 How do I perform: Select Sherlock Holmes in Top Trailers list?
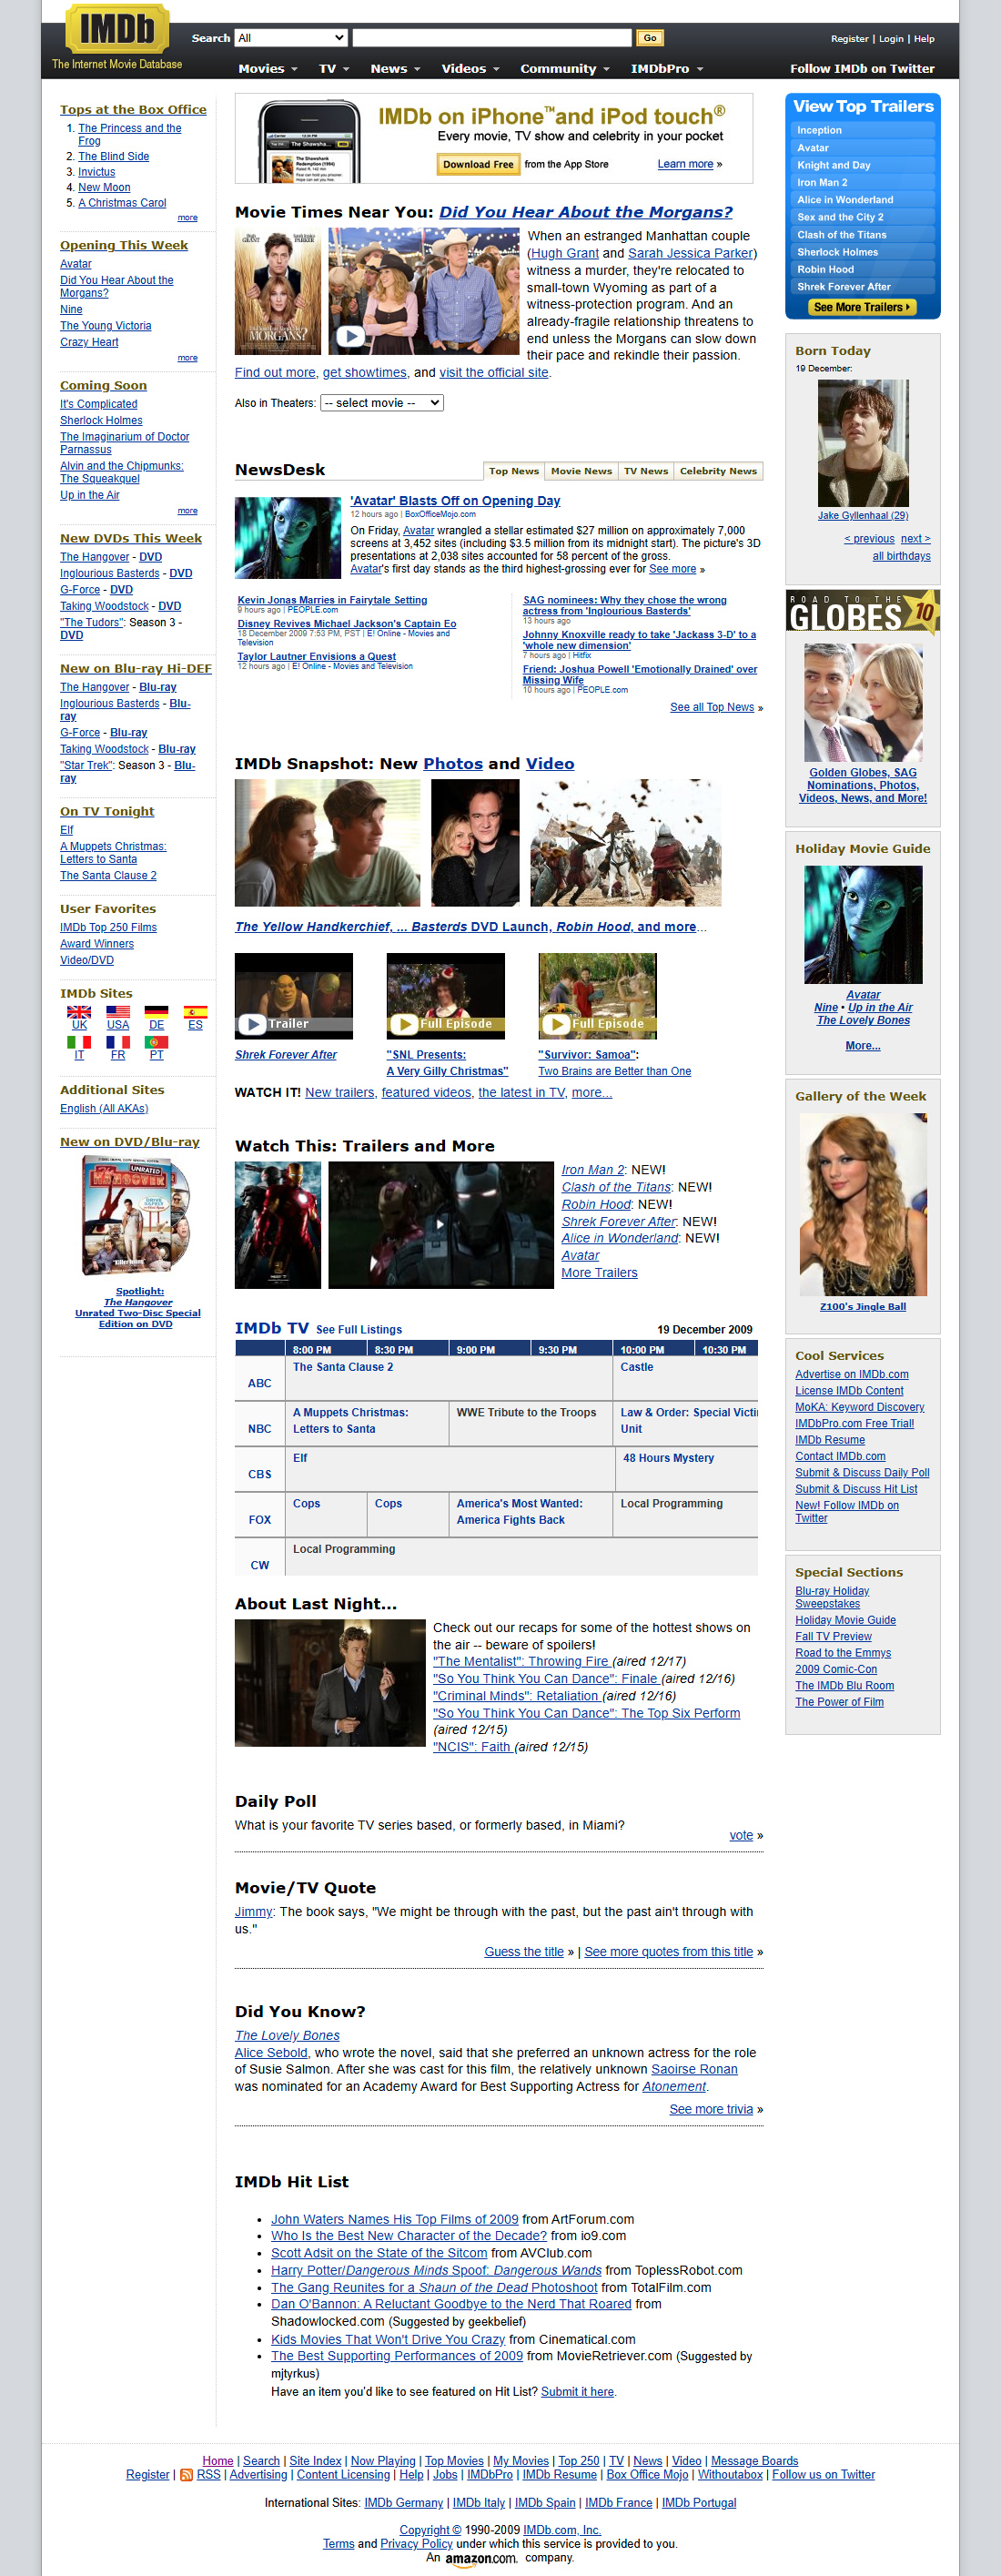[x=863, y=252]
